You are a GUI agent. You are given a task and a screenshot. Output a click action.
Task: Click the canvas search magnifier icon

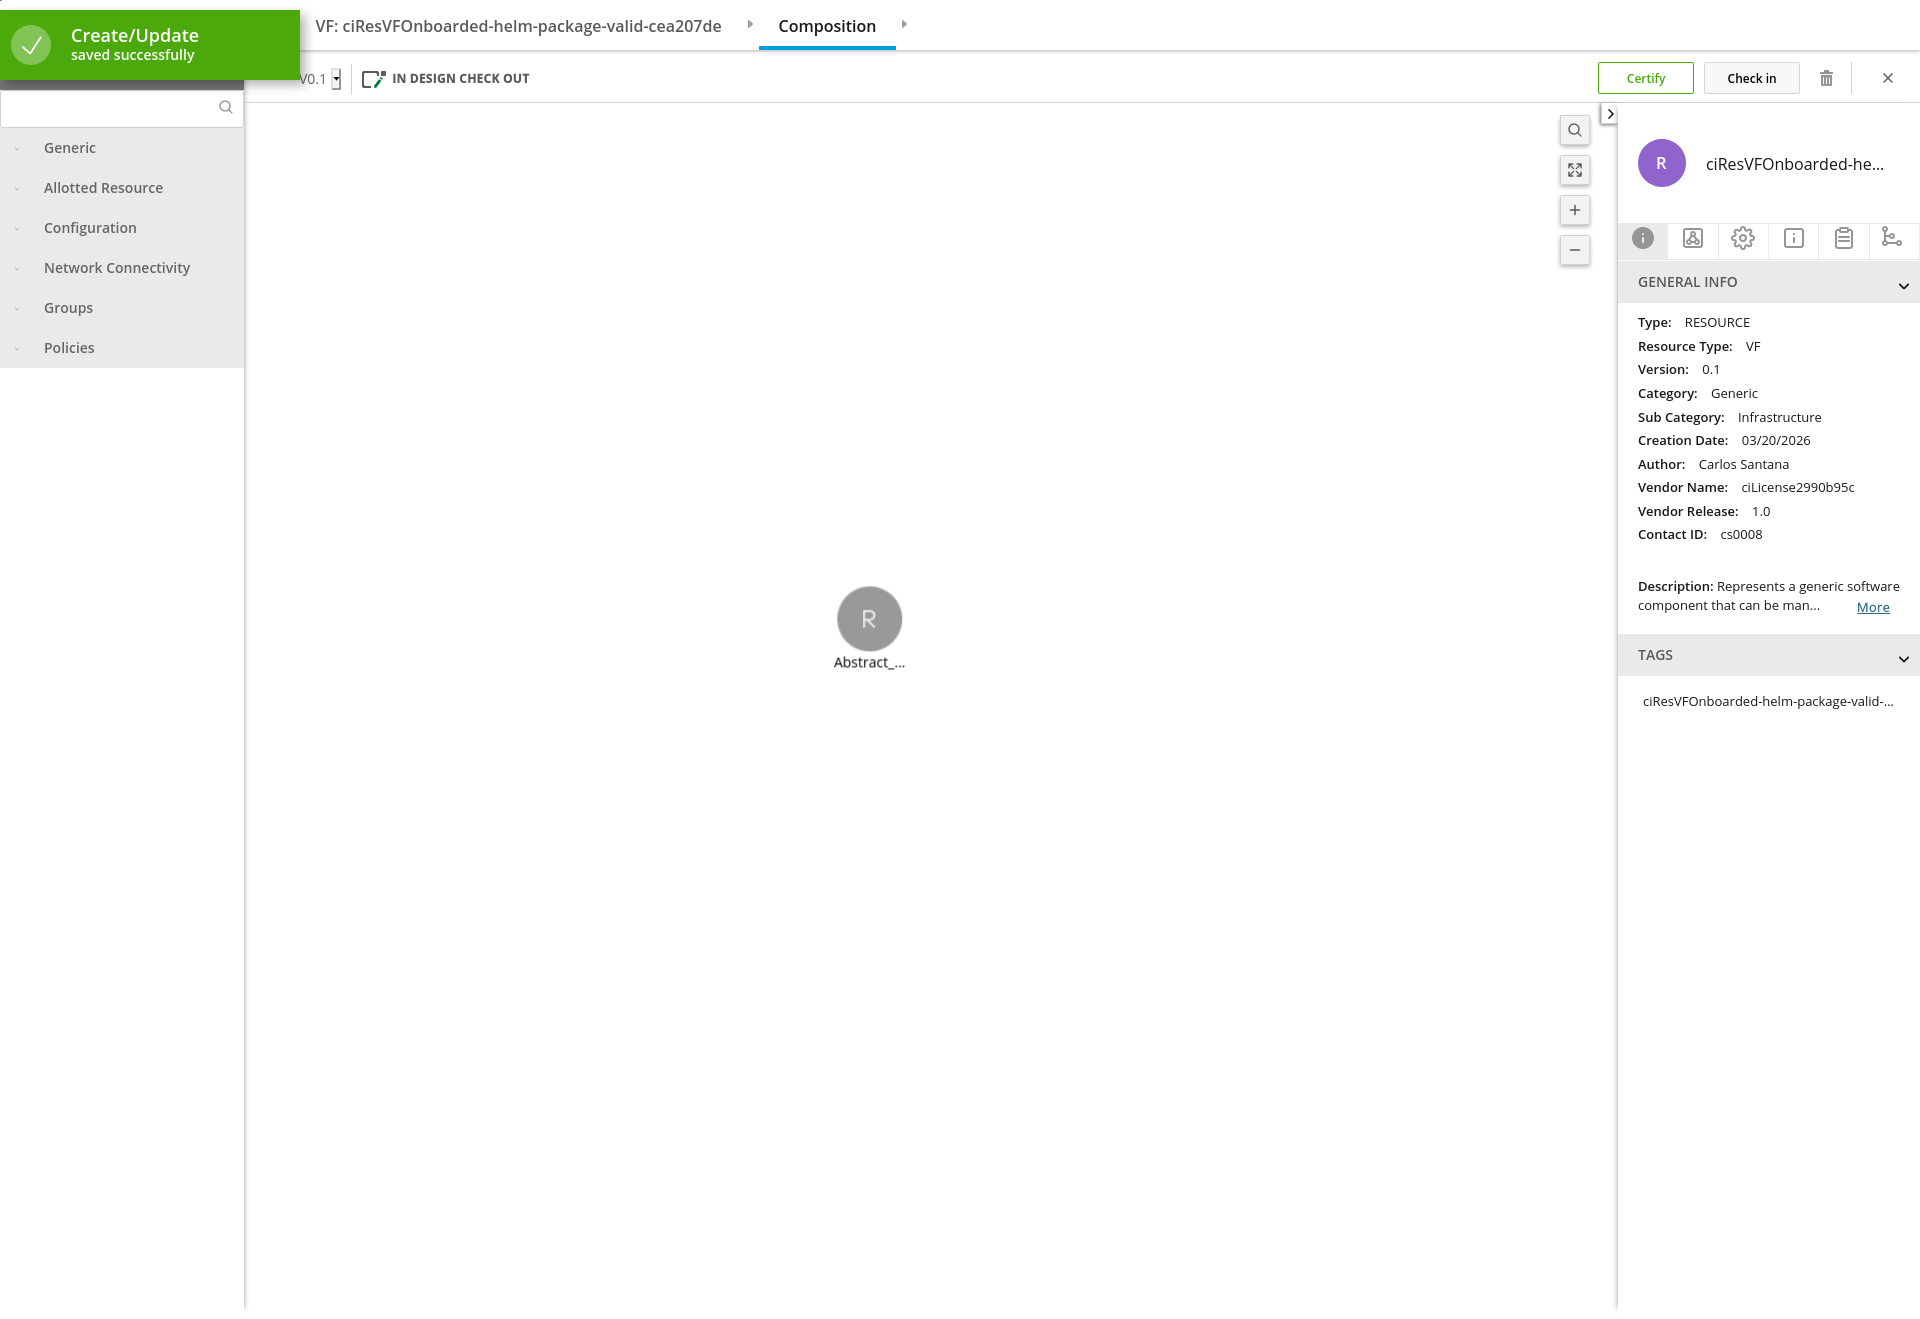pos(1575,130)
